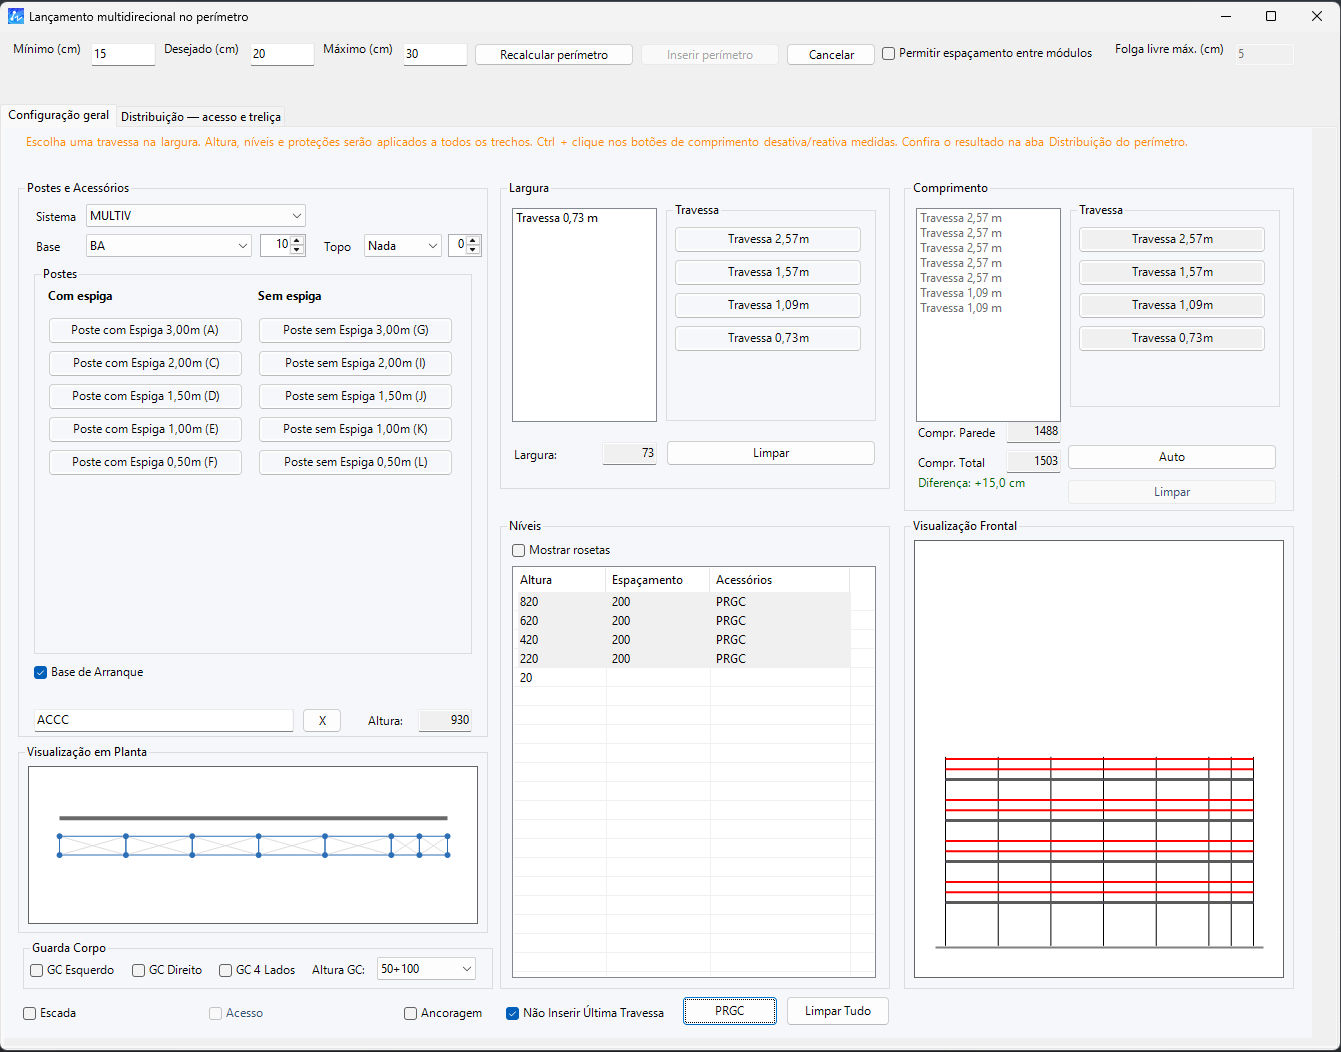Viewport: 1341px width, 1052px height.
Task: Click the ACCC text field
Action: tap(164, 720)
